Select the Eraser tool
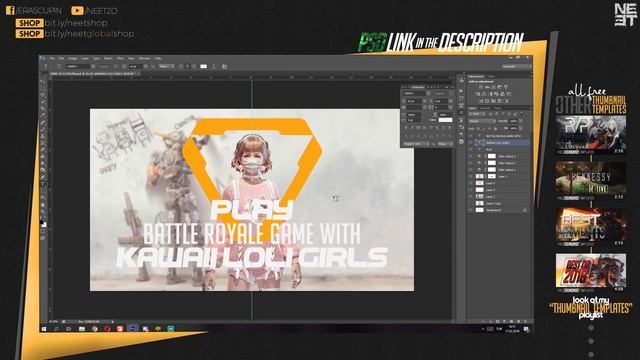Screen dimensions: 640x360 [x=43, y=150]
